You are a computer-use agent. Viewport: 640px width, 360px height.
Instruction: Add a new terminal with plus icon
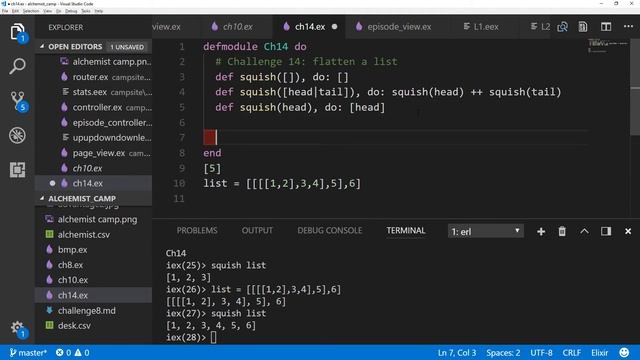pos(541,232)
